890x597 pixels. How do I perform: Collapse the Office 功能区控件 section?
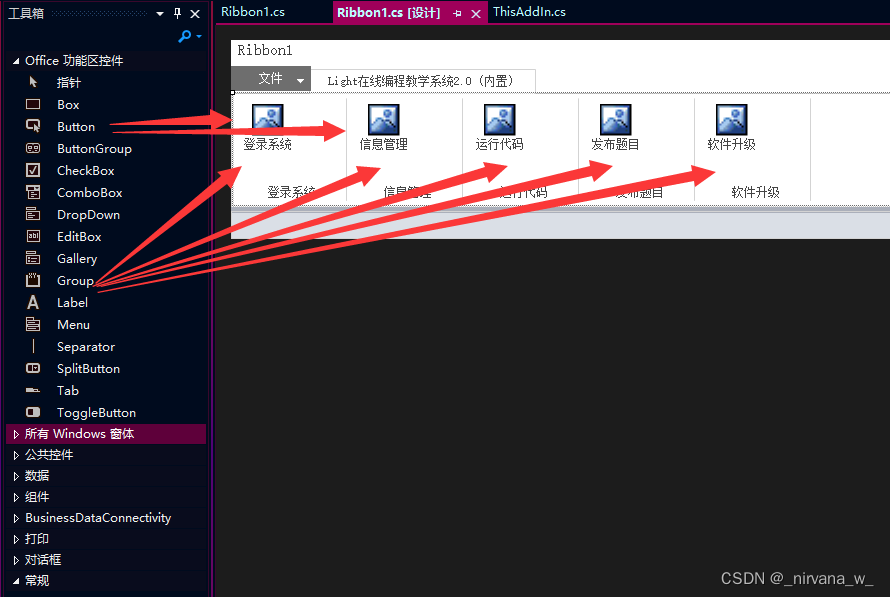point(16,61)
